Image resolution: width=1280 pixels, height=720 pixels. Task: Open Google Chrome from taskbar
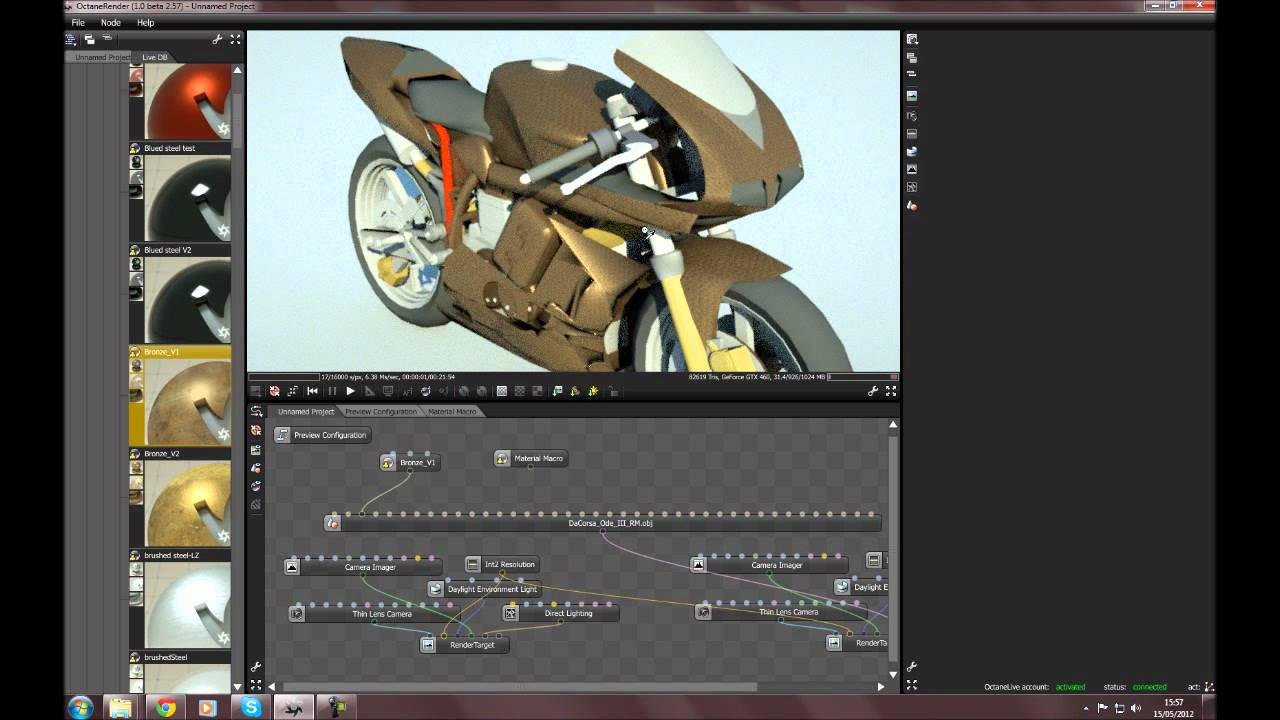click(165, 708)
